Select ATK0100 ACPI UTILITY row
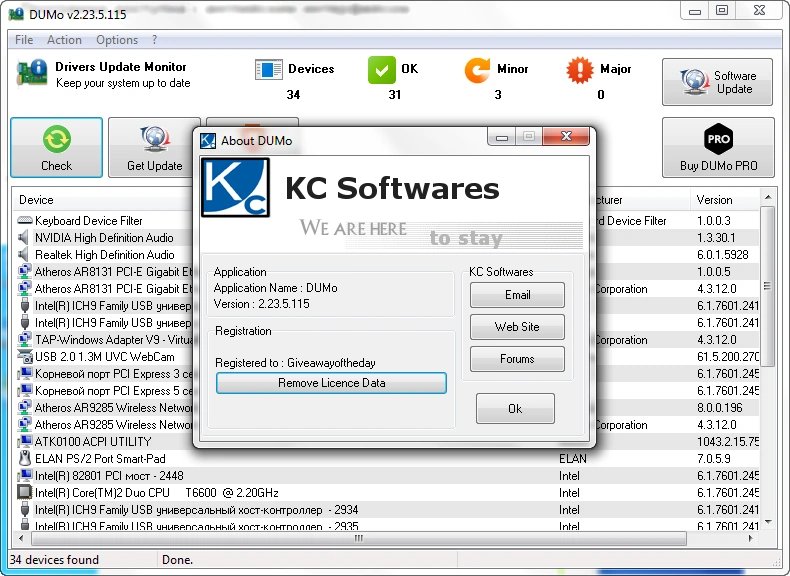The image size is (790, 576). point(385,441)
